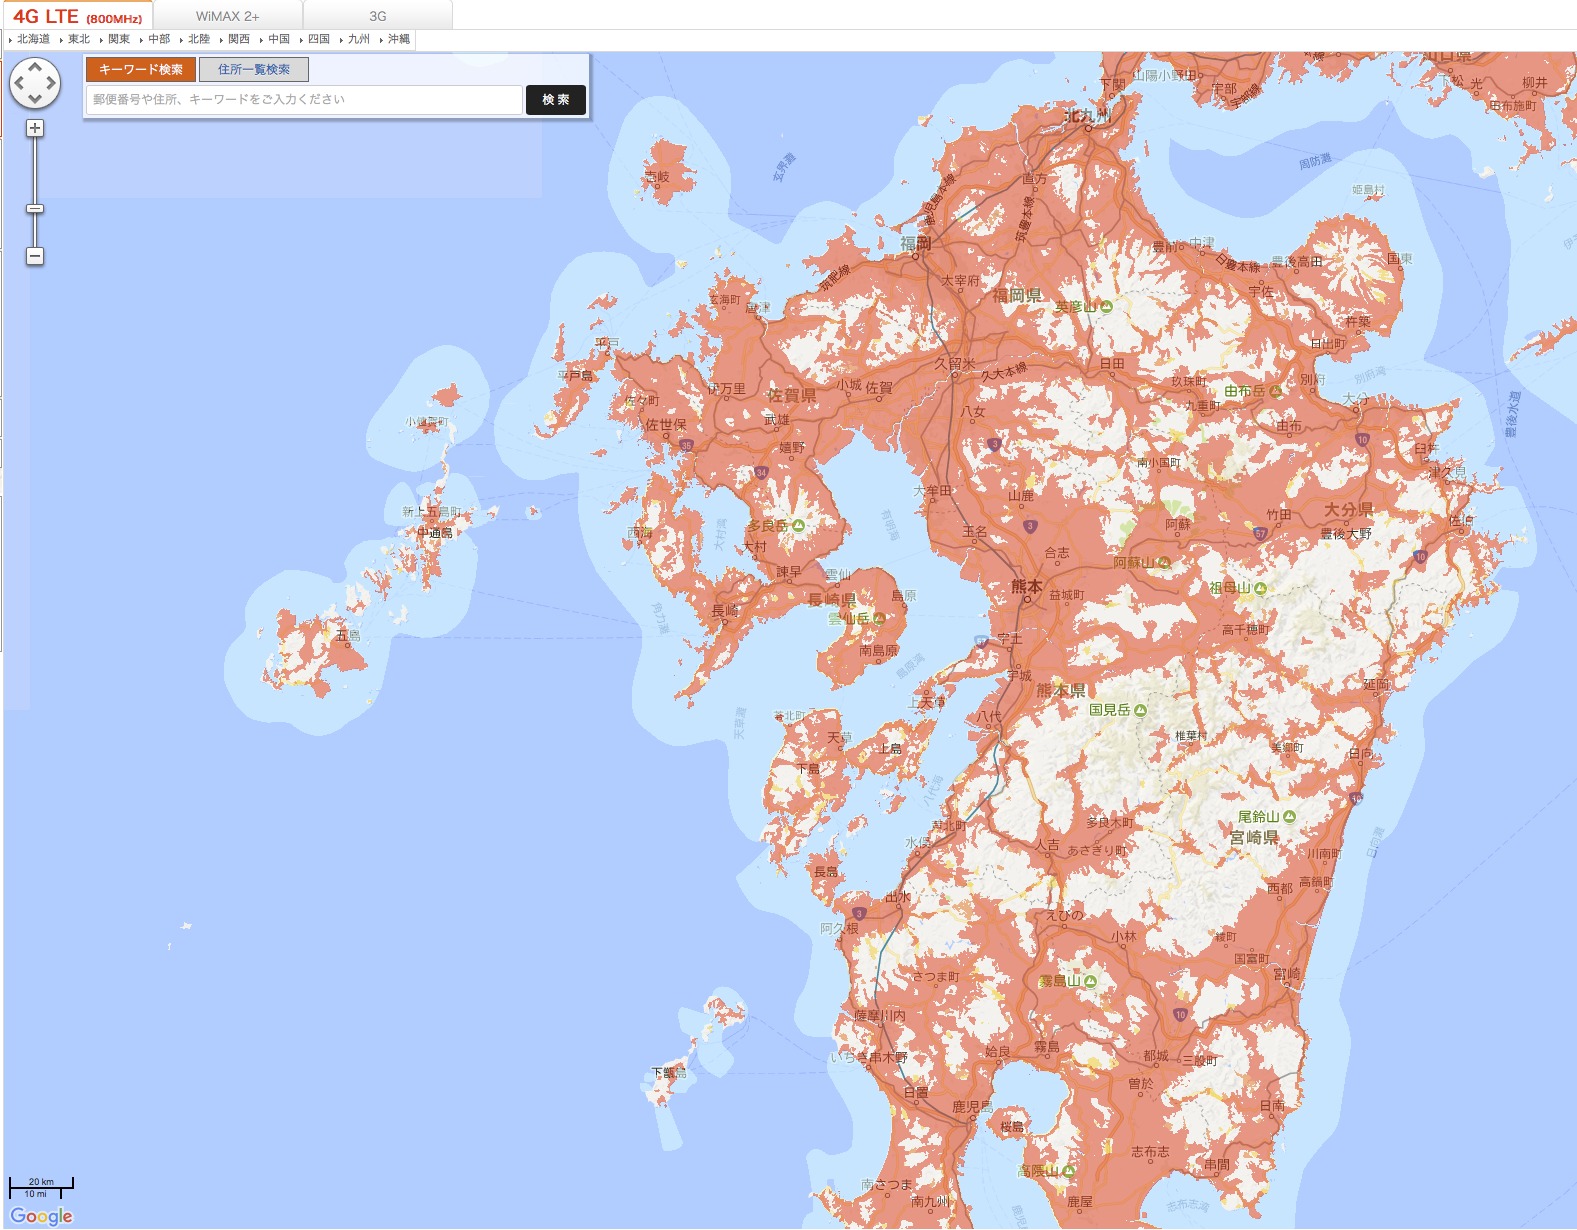Image resolution: width=1577 pixels, height=1230 pixels.
Task: Go to the 沖縄 region link
Action: (398, 39)
